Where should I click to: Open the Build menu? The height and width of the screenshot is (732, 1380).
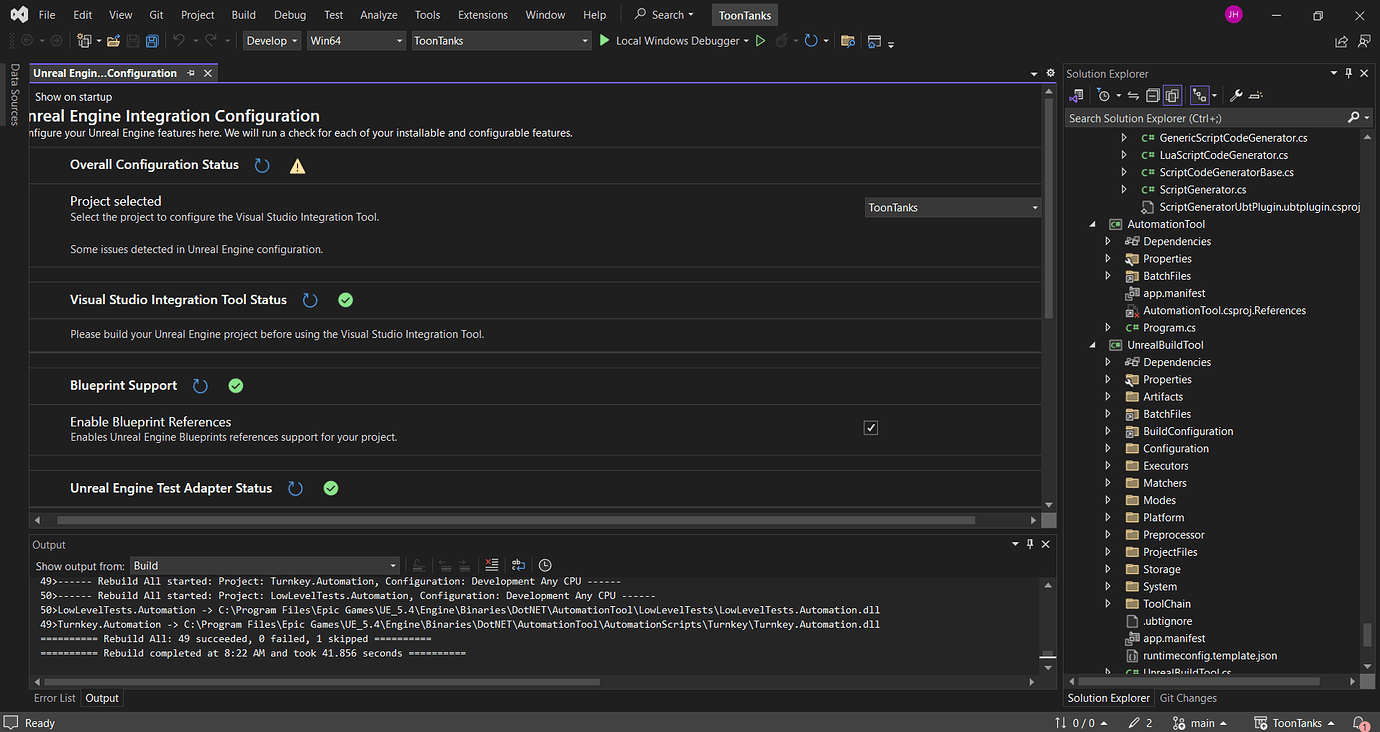(x=243, y=14)
